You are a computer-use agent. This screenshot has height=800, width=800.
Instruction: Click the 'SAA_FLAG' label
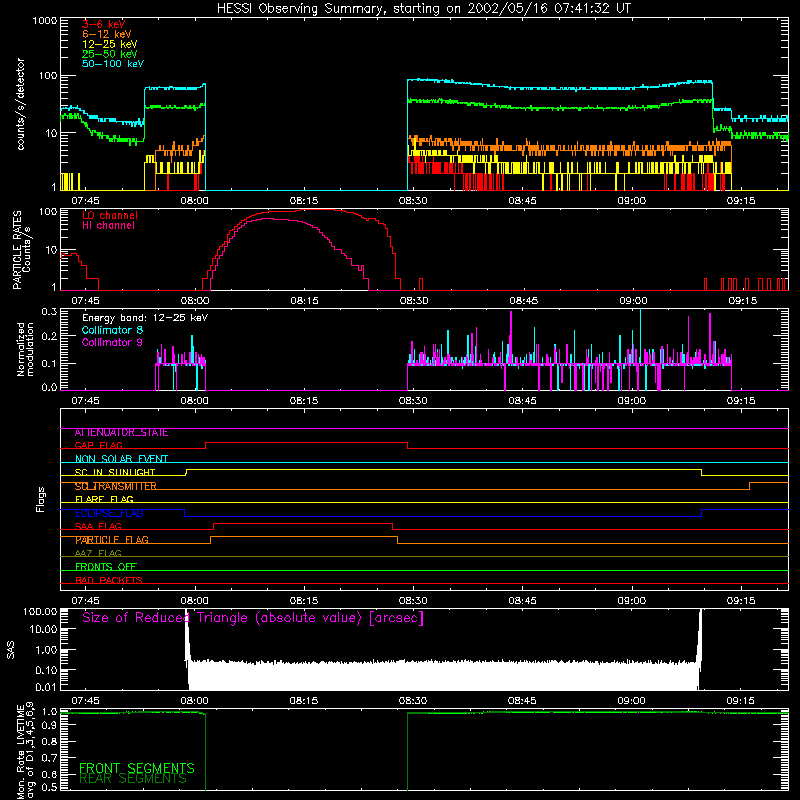tap(98, 527)
